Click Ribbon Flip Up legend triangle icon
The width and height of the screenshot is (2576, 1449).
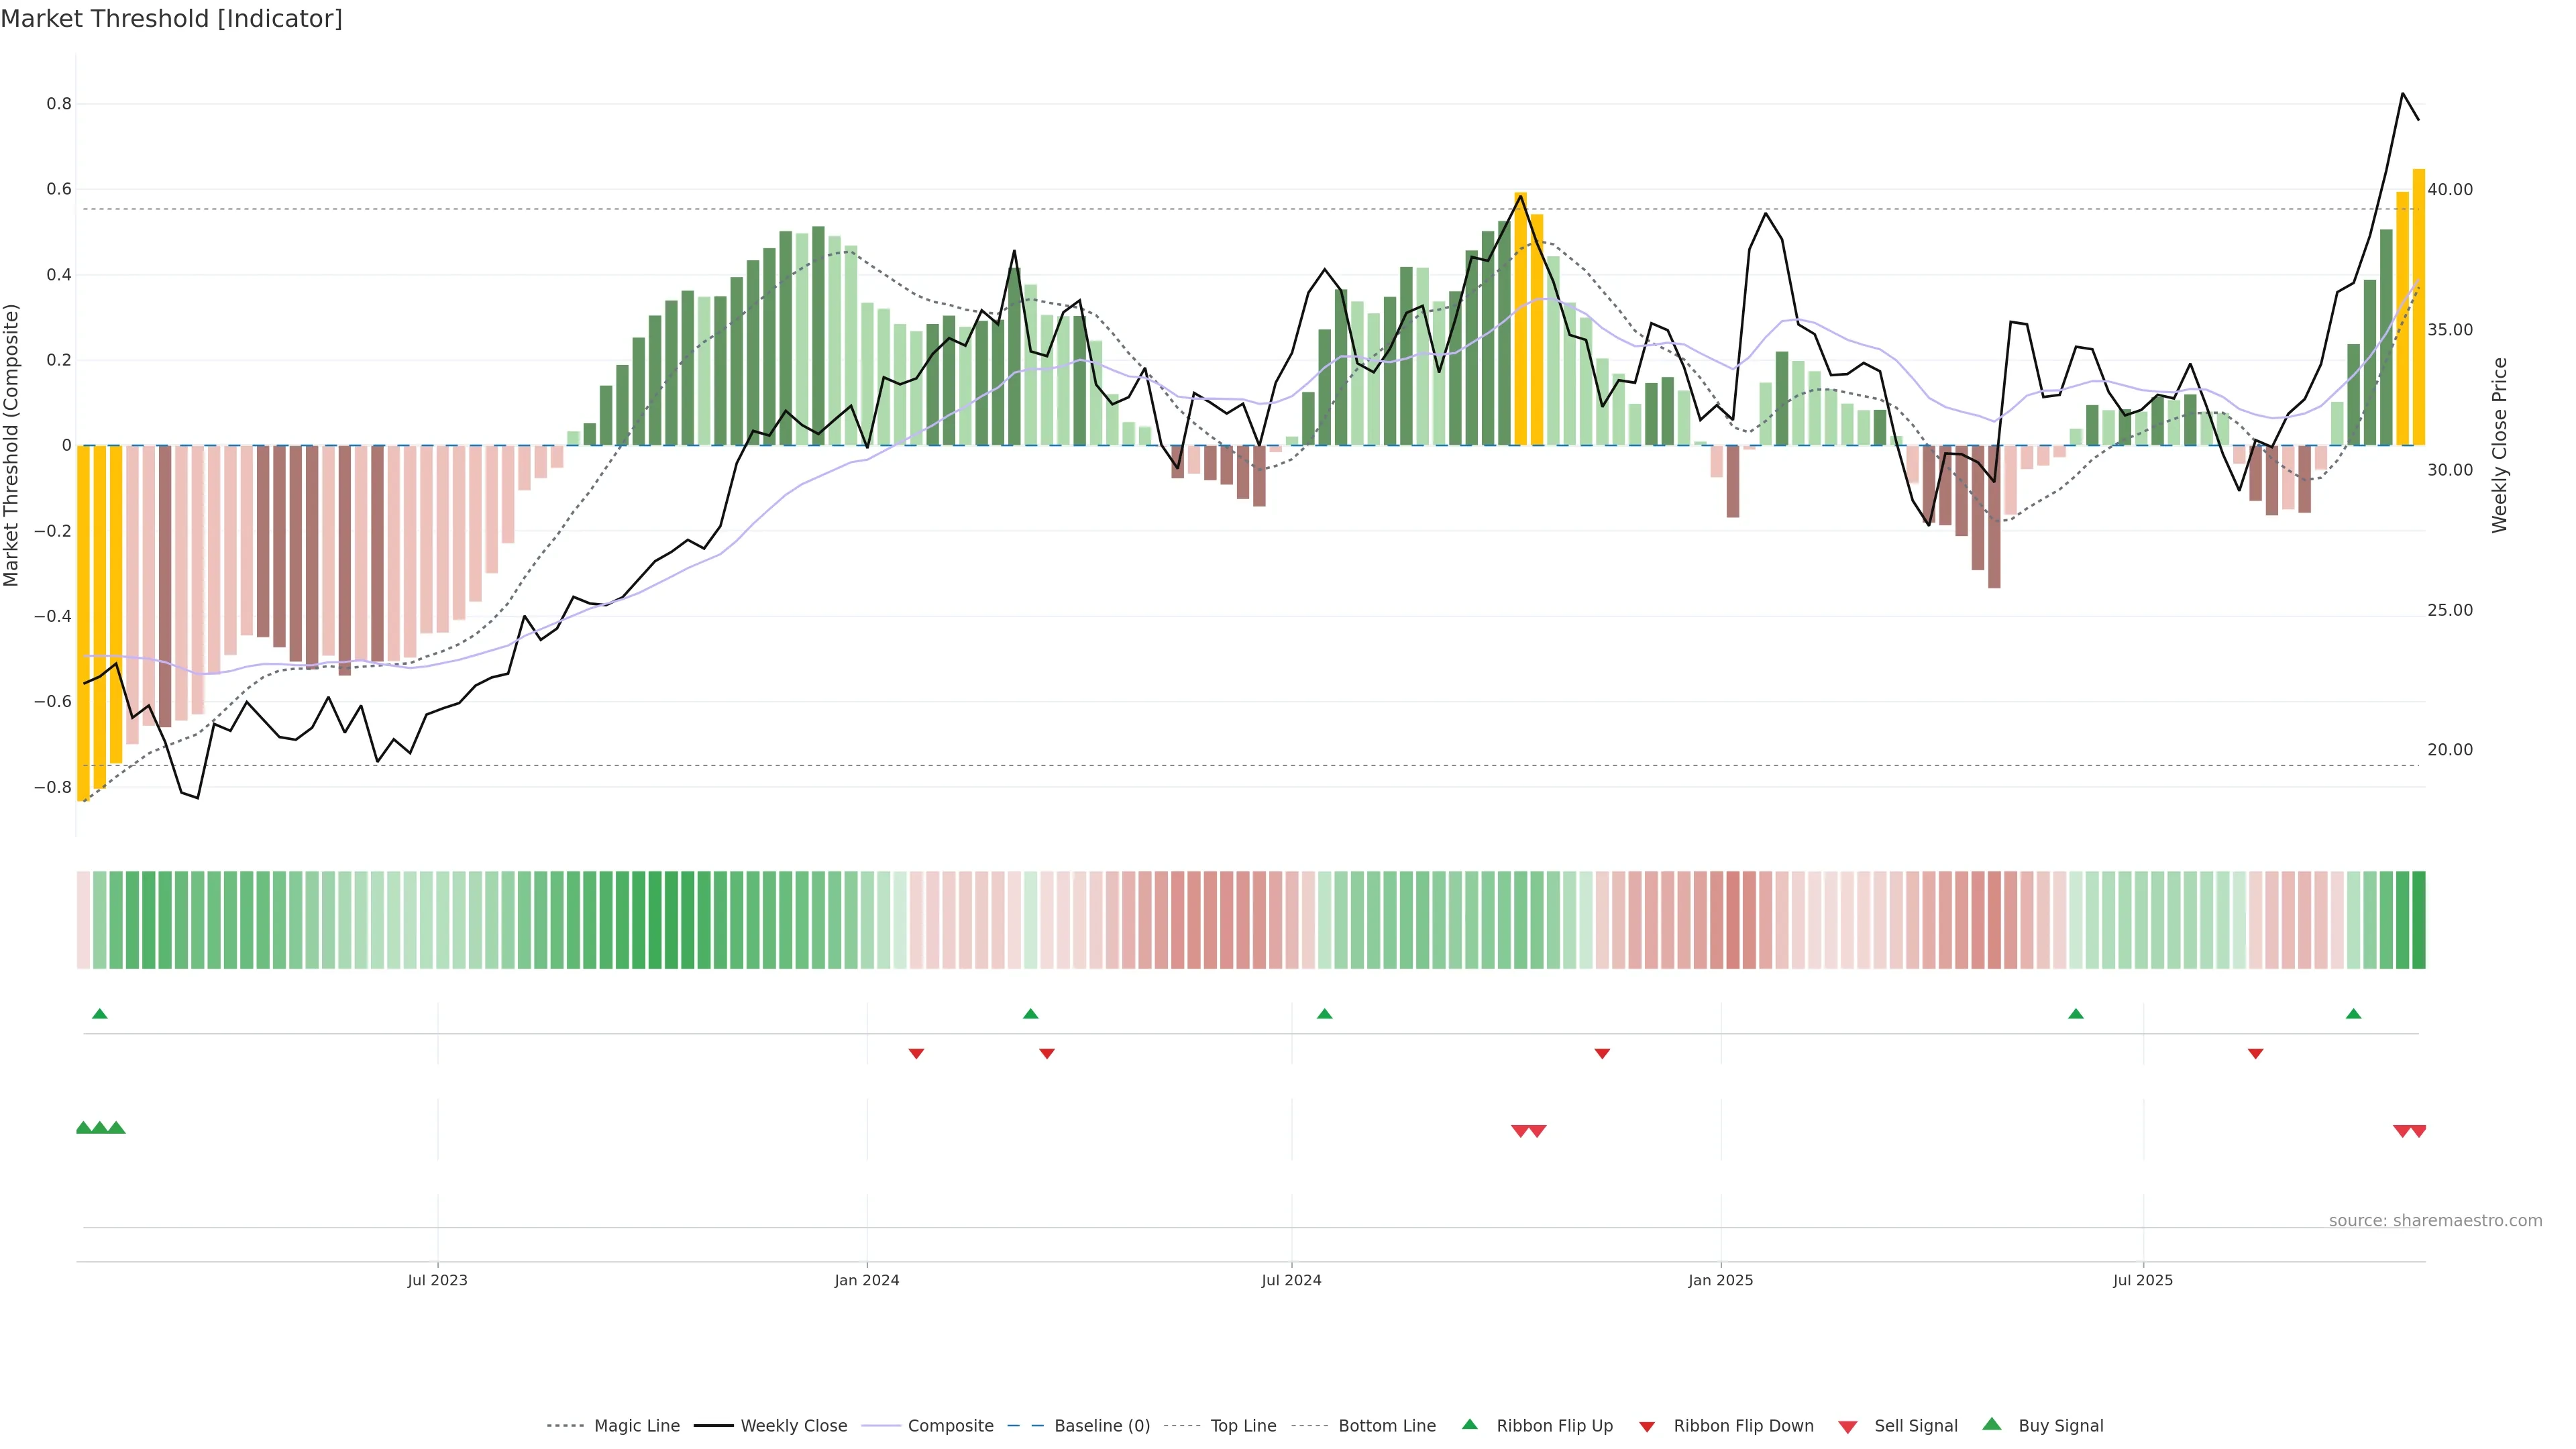[1469, 1424]
